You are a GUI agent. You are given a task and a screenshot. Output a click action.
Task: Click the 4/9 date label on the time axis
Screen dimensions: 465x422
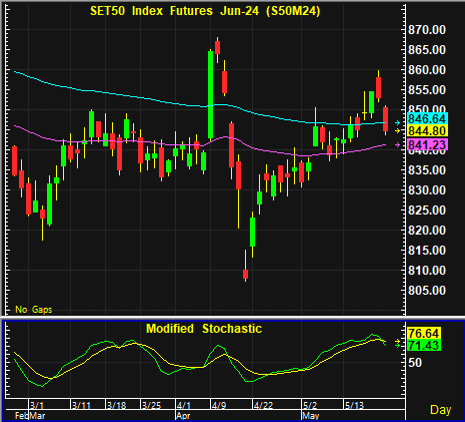tap(219, 406)
